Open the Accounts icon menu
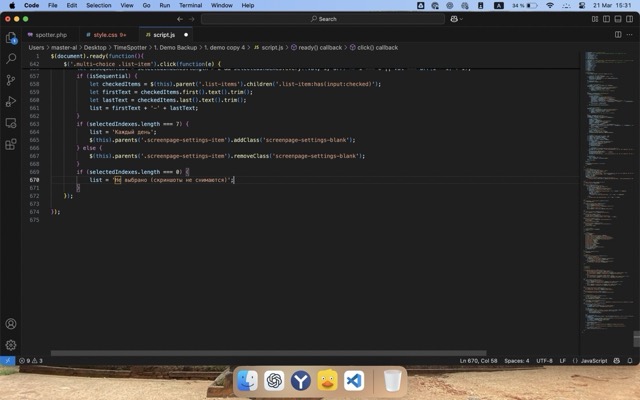The image size is (640, 400). pyautogui.click(x=11, y=324)
